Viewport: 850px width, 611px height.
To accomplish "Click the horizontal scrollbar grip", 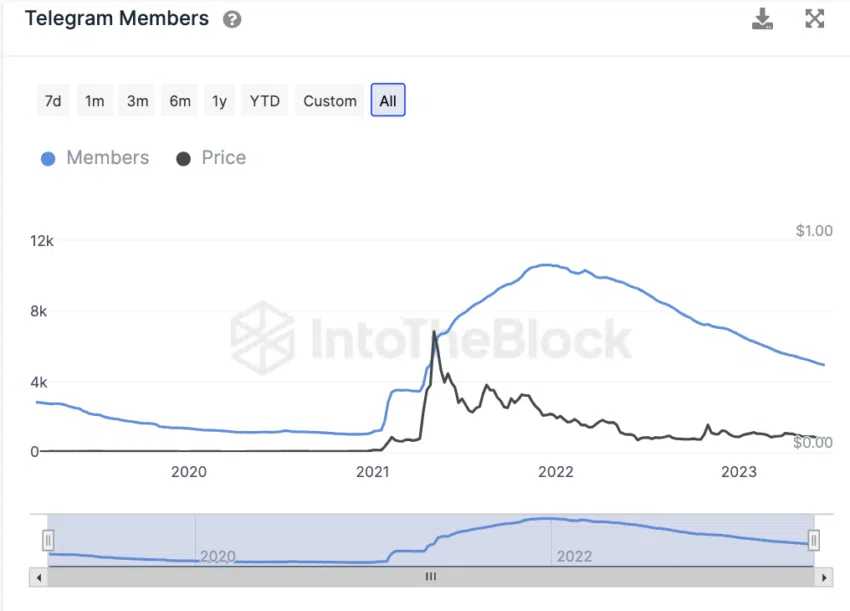I will coord(431,577).
